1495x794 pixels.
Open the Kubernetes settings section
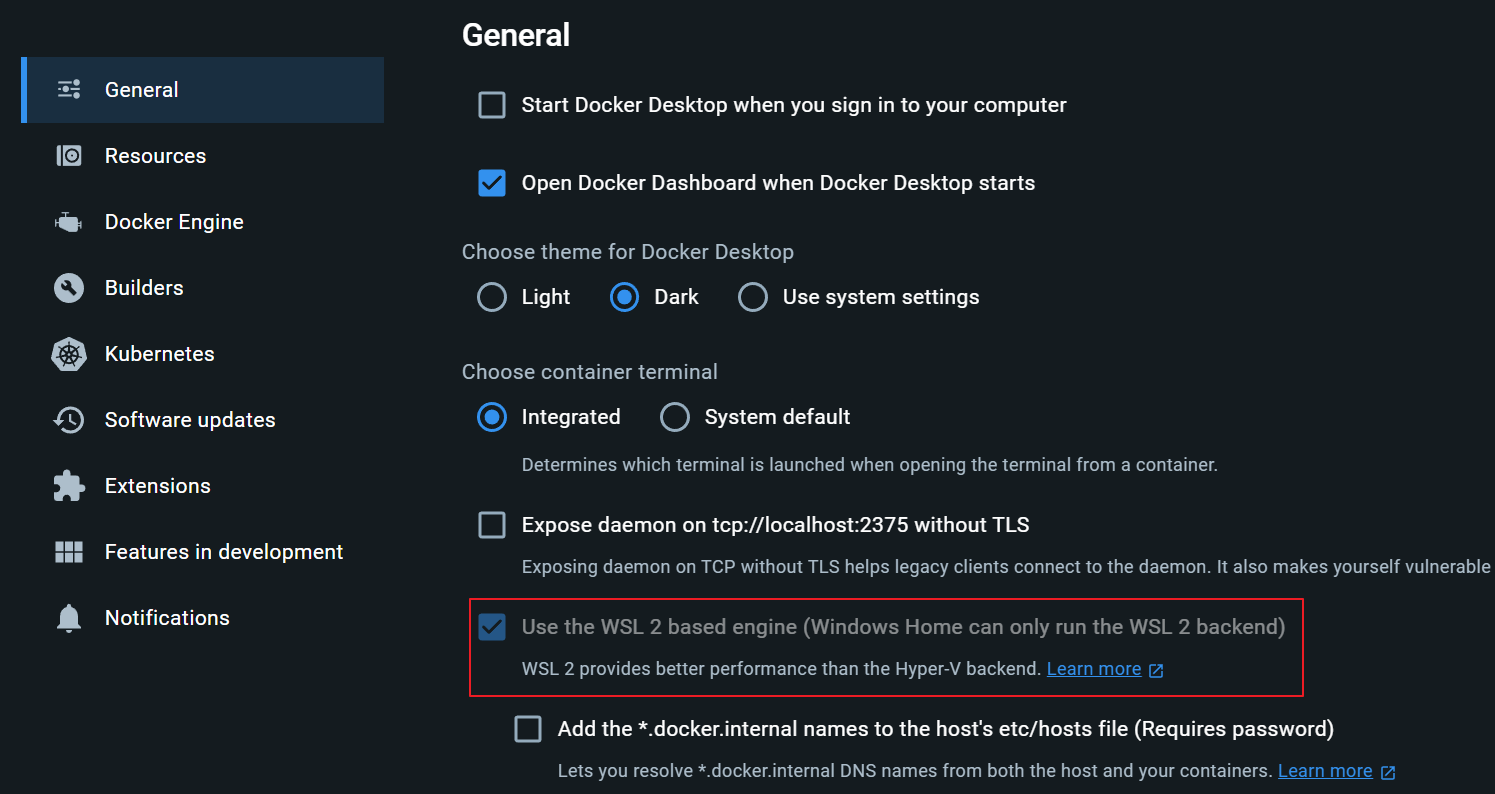point(159,353)
